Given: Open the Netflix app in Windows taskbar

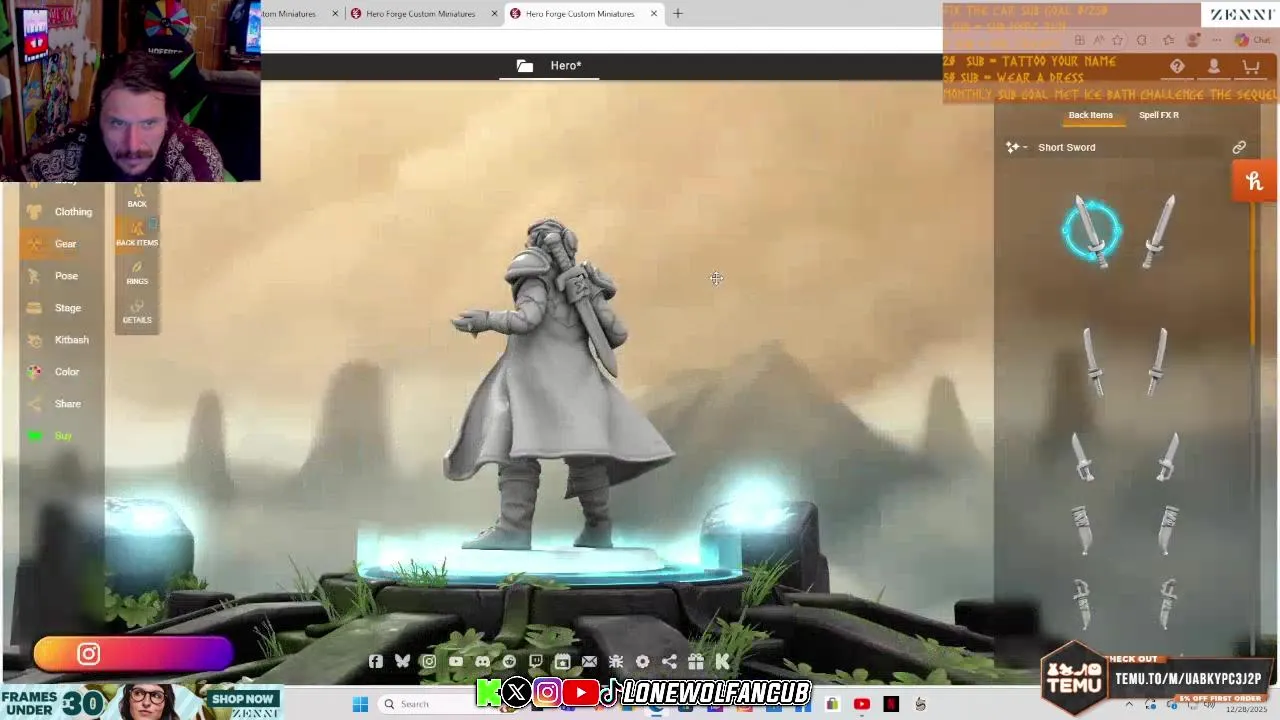Looking at the screenshot, I should click(x=891, y=704).
